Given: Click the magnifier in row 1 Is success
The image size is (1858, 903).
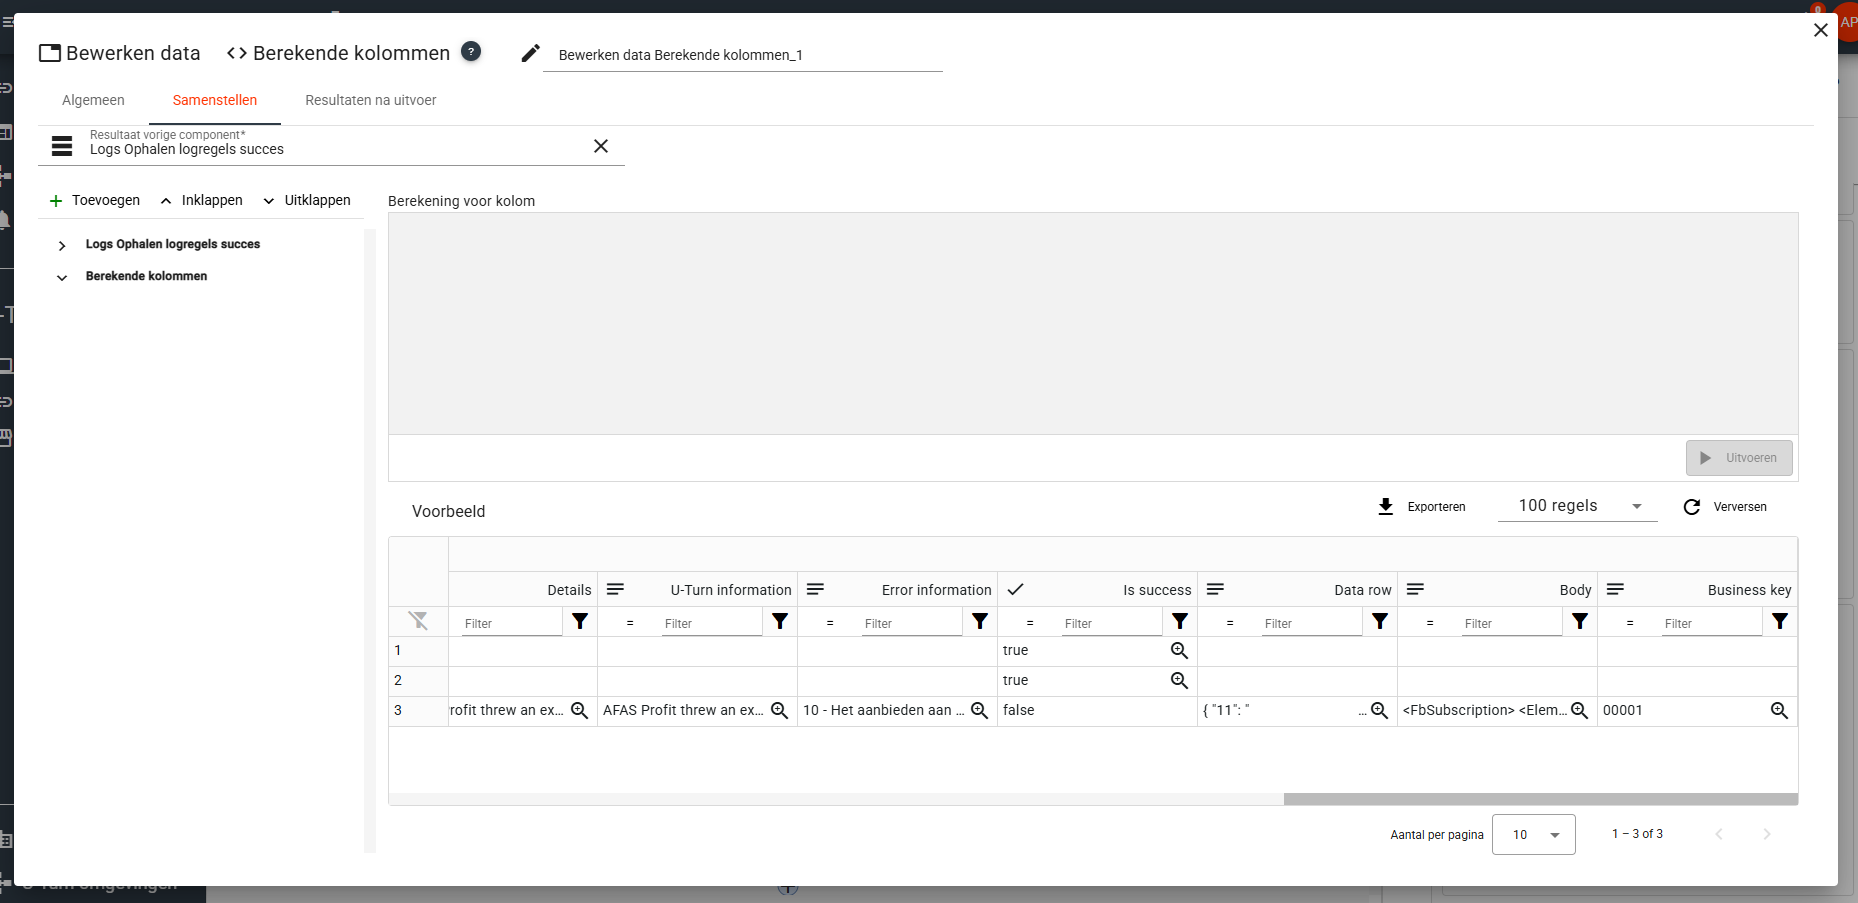Looking at the screenshot, I should (1179, 650).
